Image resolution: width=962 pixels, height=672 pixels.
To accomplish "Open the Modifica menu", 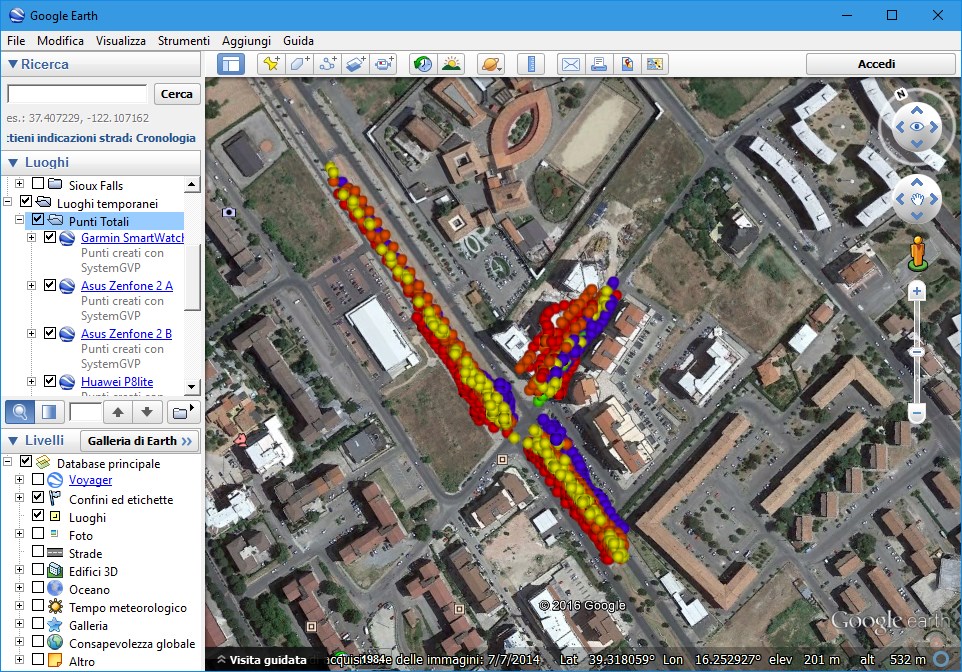I will [60, 41].
